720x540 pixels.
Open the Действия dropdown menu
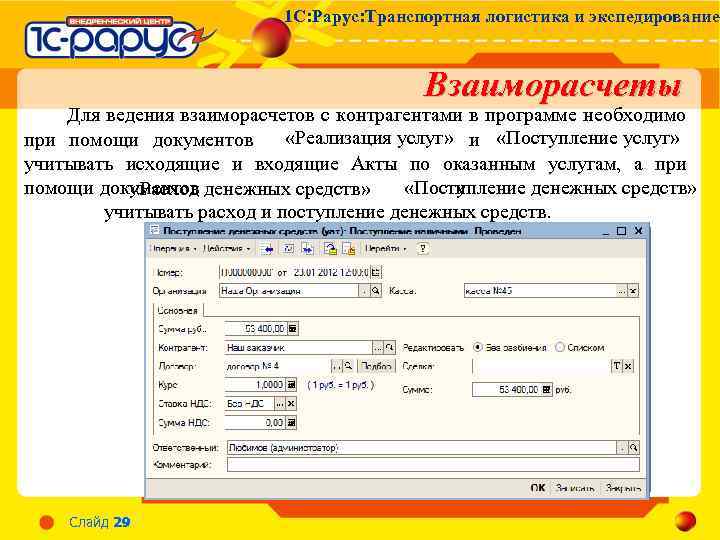[226, 248]
